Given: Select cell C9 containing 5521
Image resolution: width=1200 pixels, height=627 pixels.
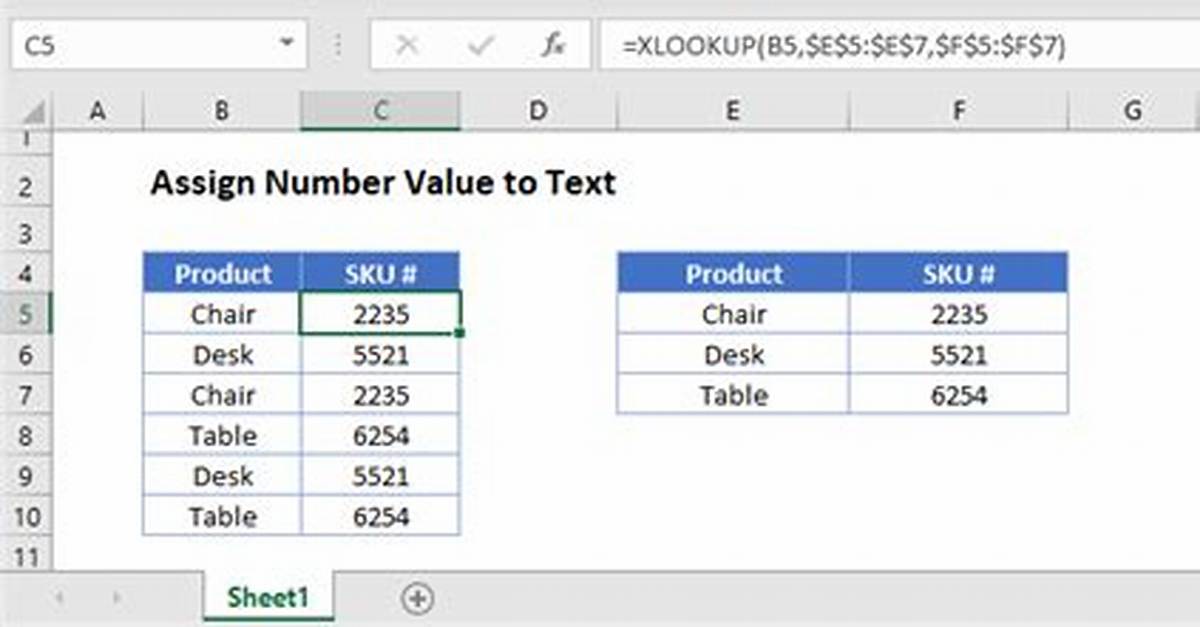Looking at the screenshot, I should pyautogui.click(x=380, y=476).
